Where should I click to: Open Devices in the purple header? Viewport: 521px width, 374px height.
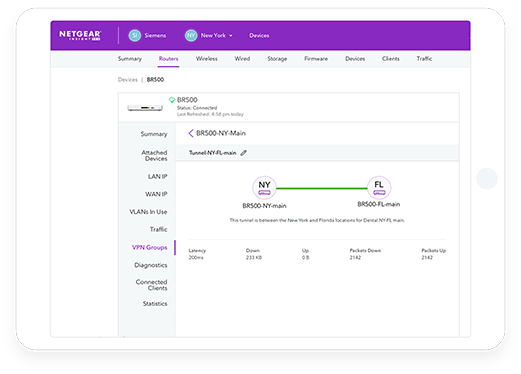259,35
